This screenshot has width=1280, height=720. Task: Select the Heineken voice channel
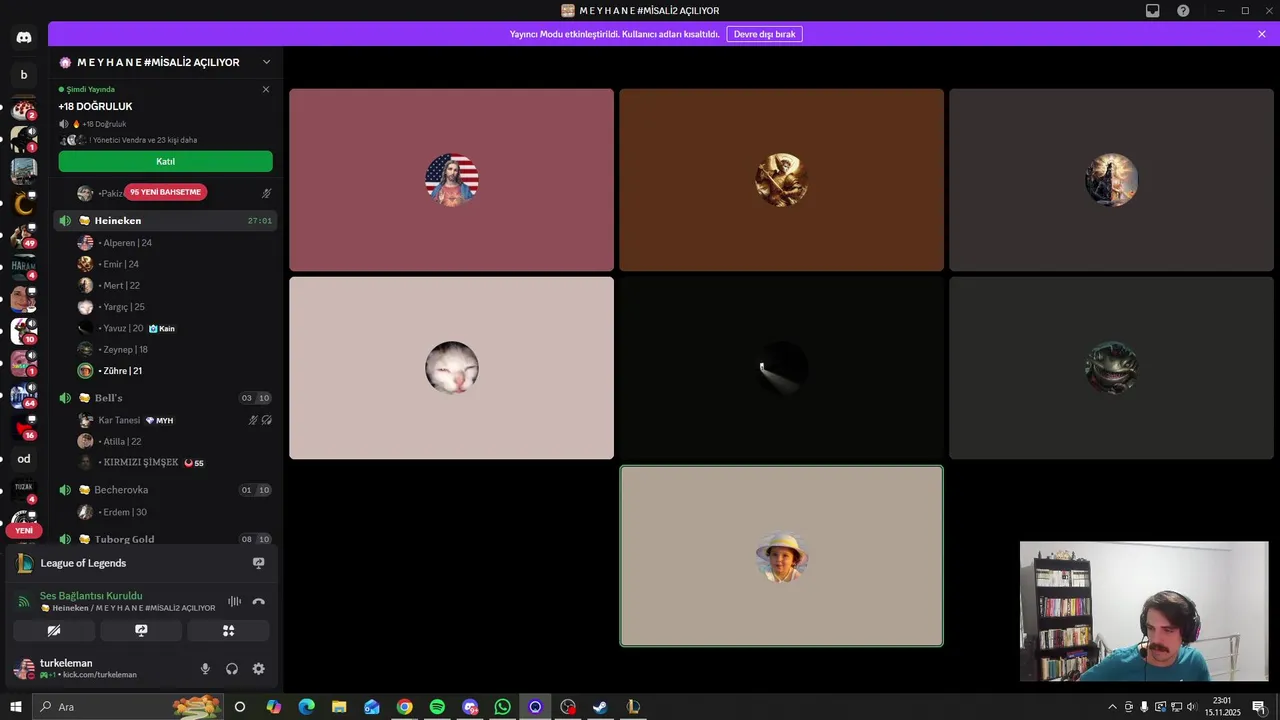click(x=165, y=221)
